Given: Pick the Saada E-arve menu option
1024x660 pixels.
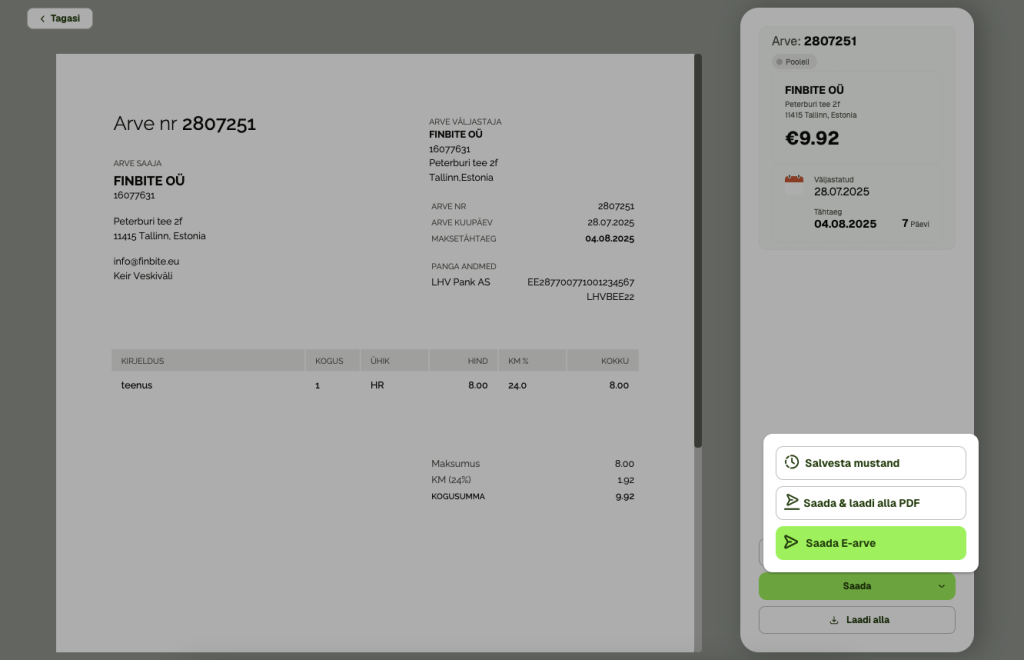Looking at the screenshot, I should (871, 542).
